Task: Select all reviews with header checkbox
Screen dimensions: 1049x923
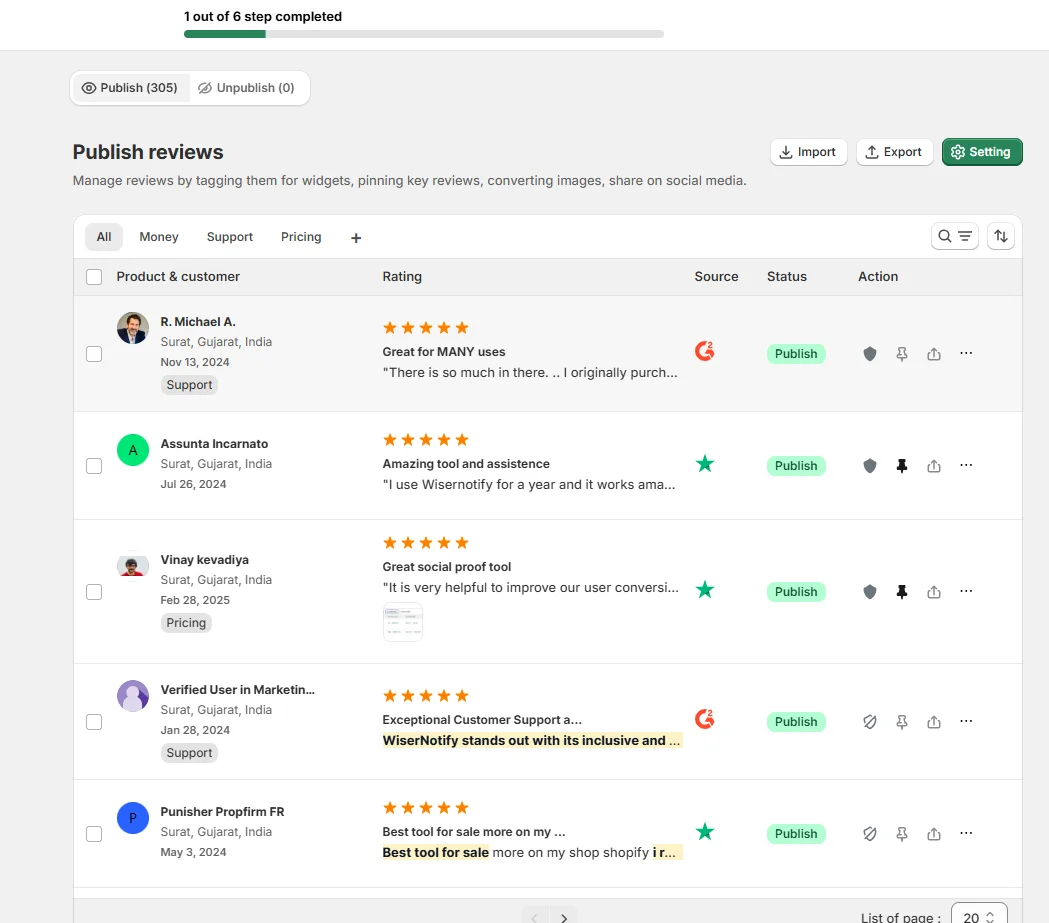Action: point(94,277)
